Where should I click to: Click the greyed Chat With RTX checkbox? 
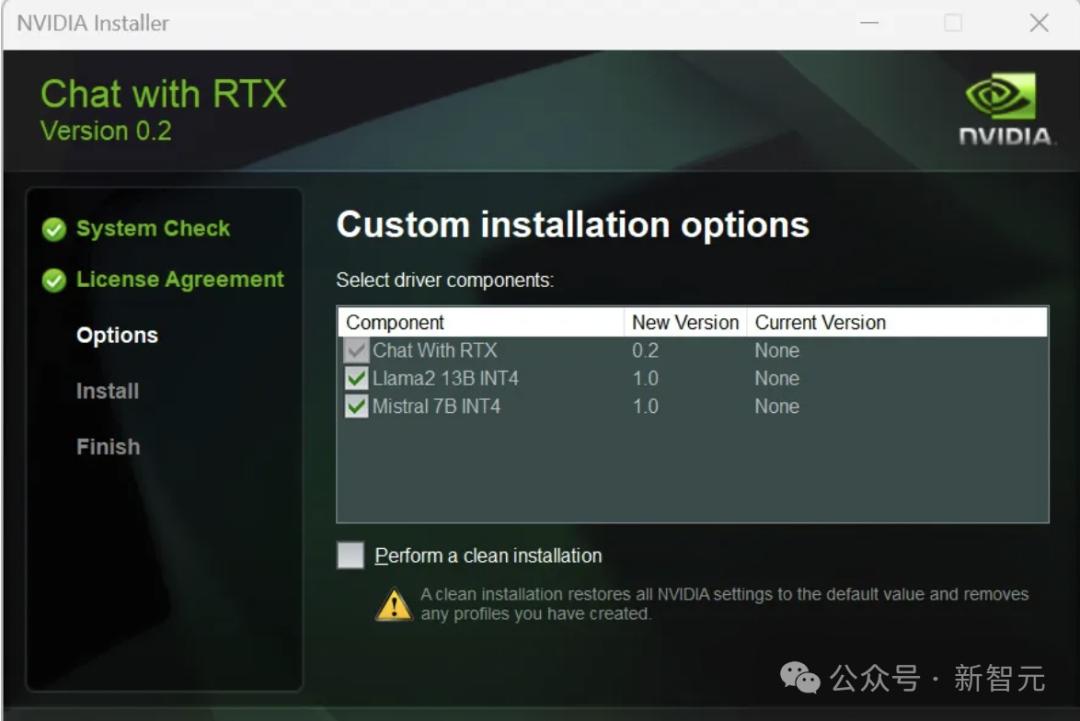coord(356,351)
